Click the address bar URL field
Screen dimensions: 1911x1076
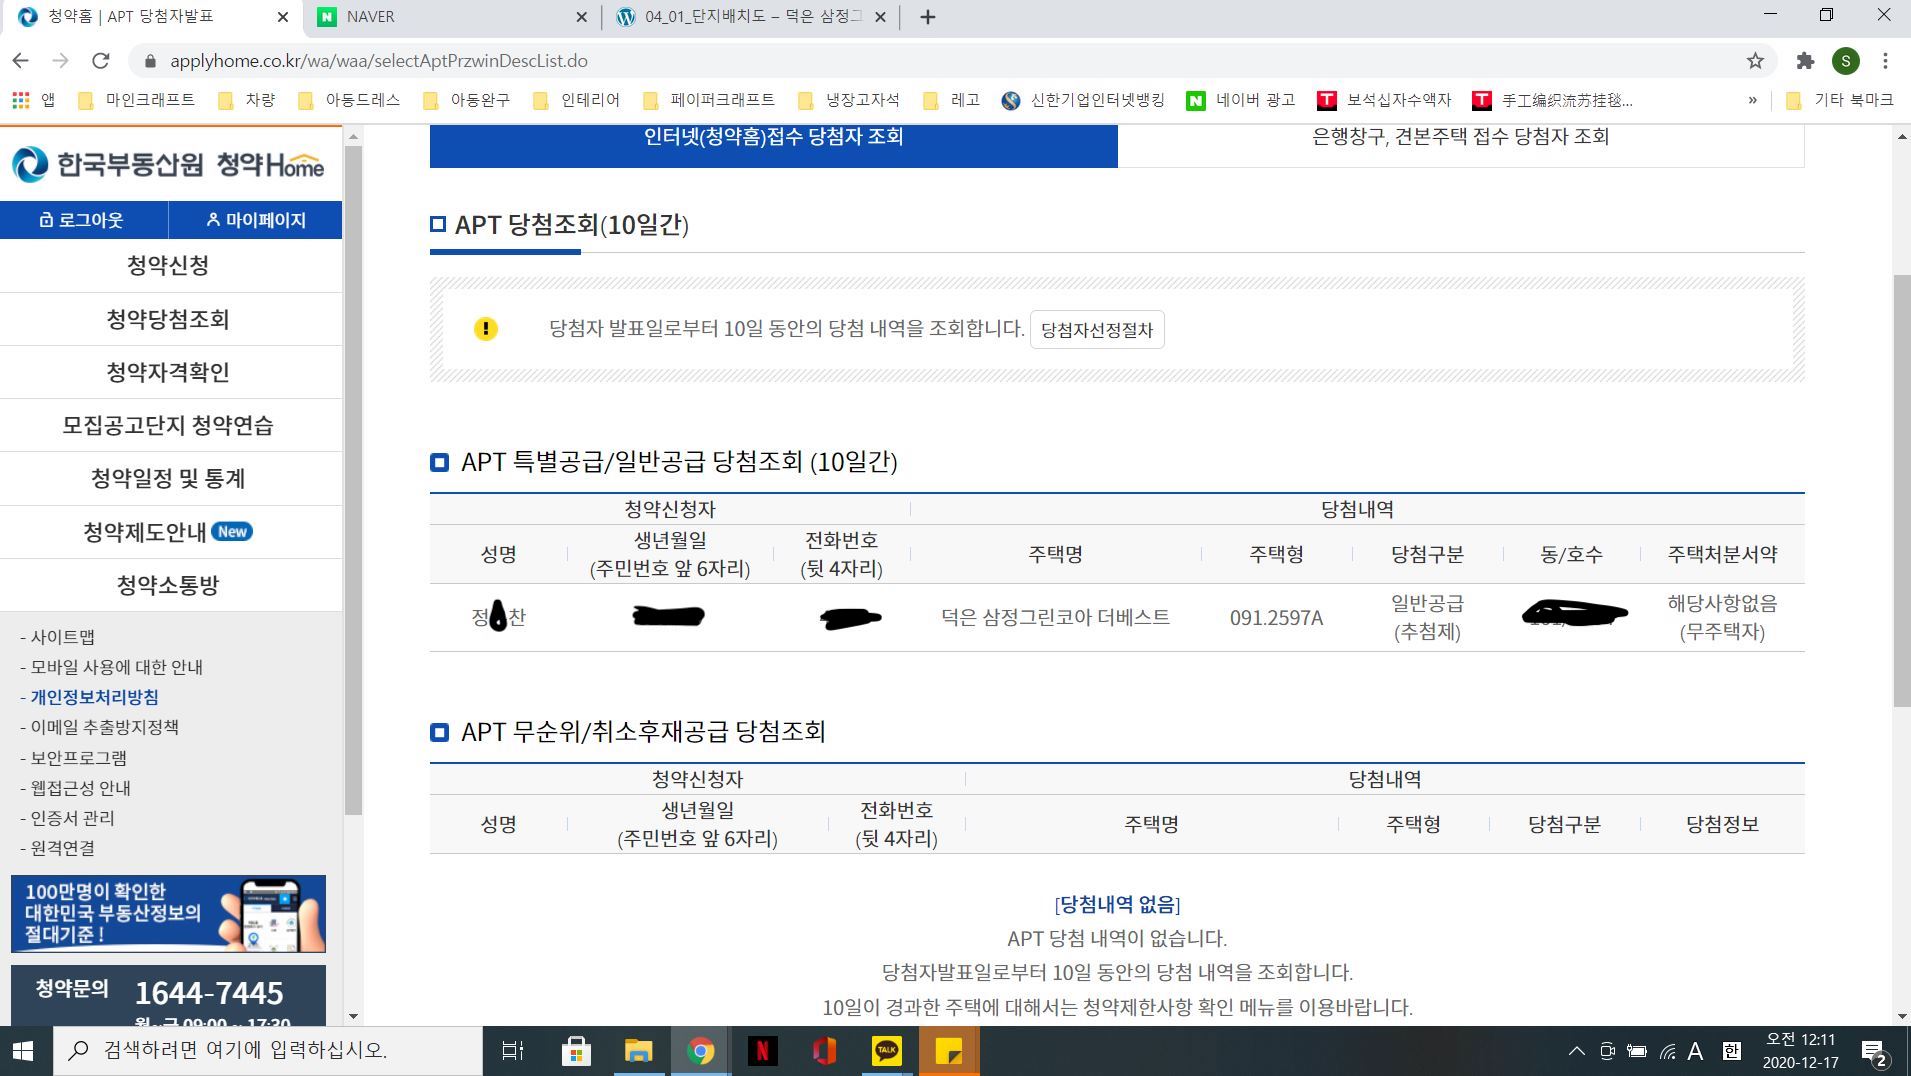coord(950,61)
